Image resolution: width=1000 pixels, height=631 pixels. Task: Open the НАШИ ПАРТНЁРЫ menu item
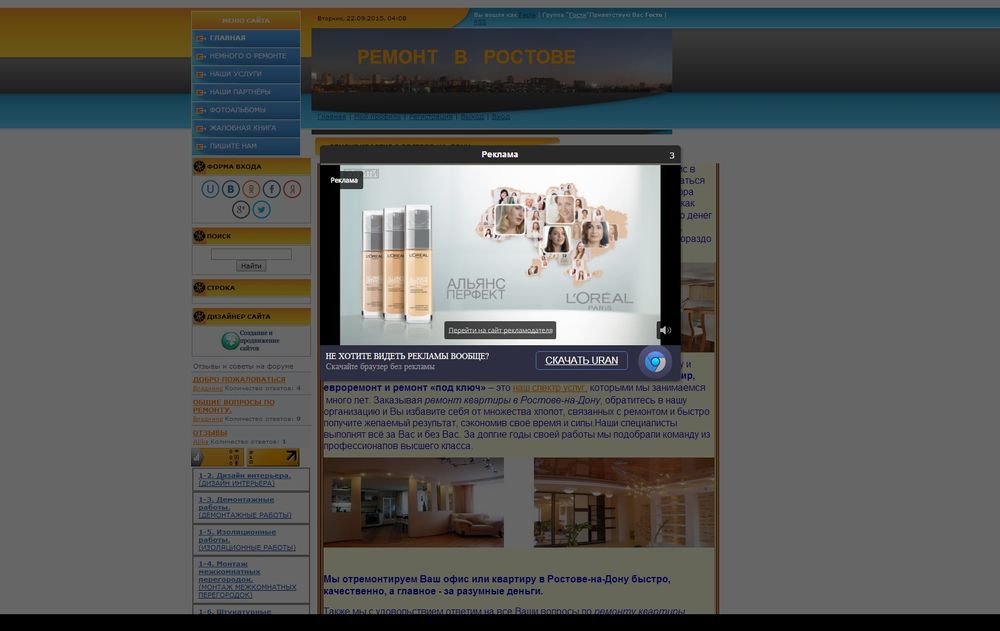[x=246, y=92]
